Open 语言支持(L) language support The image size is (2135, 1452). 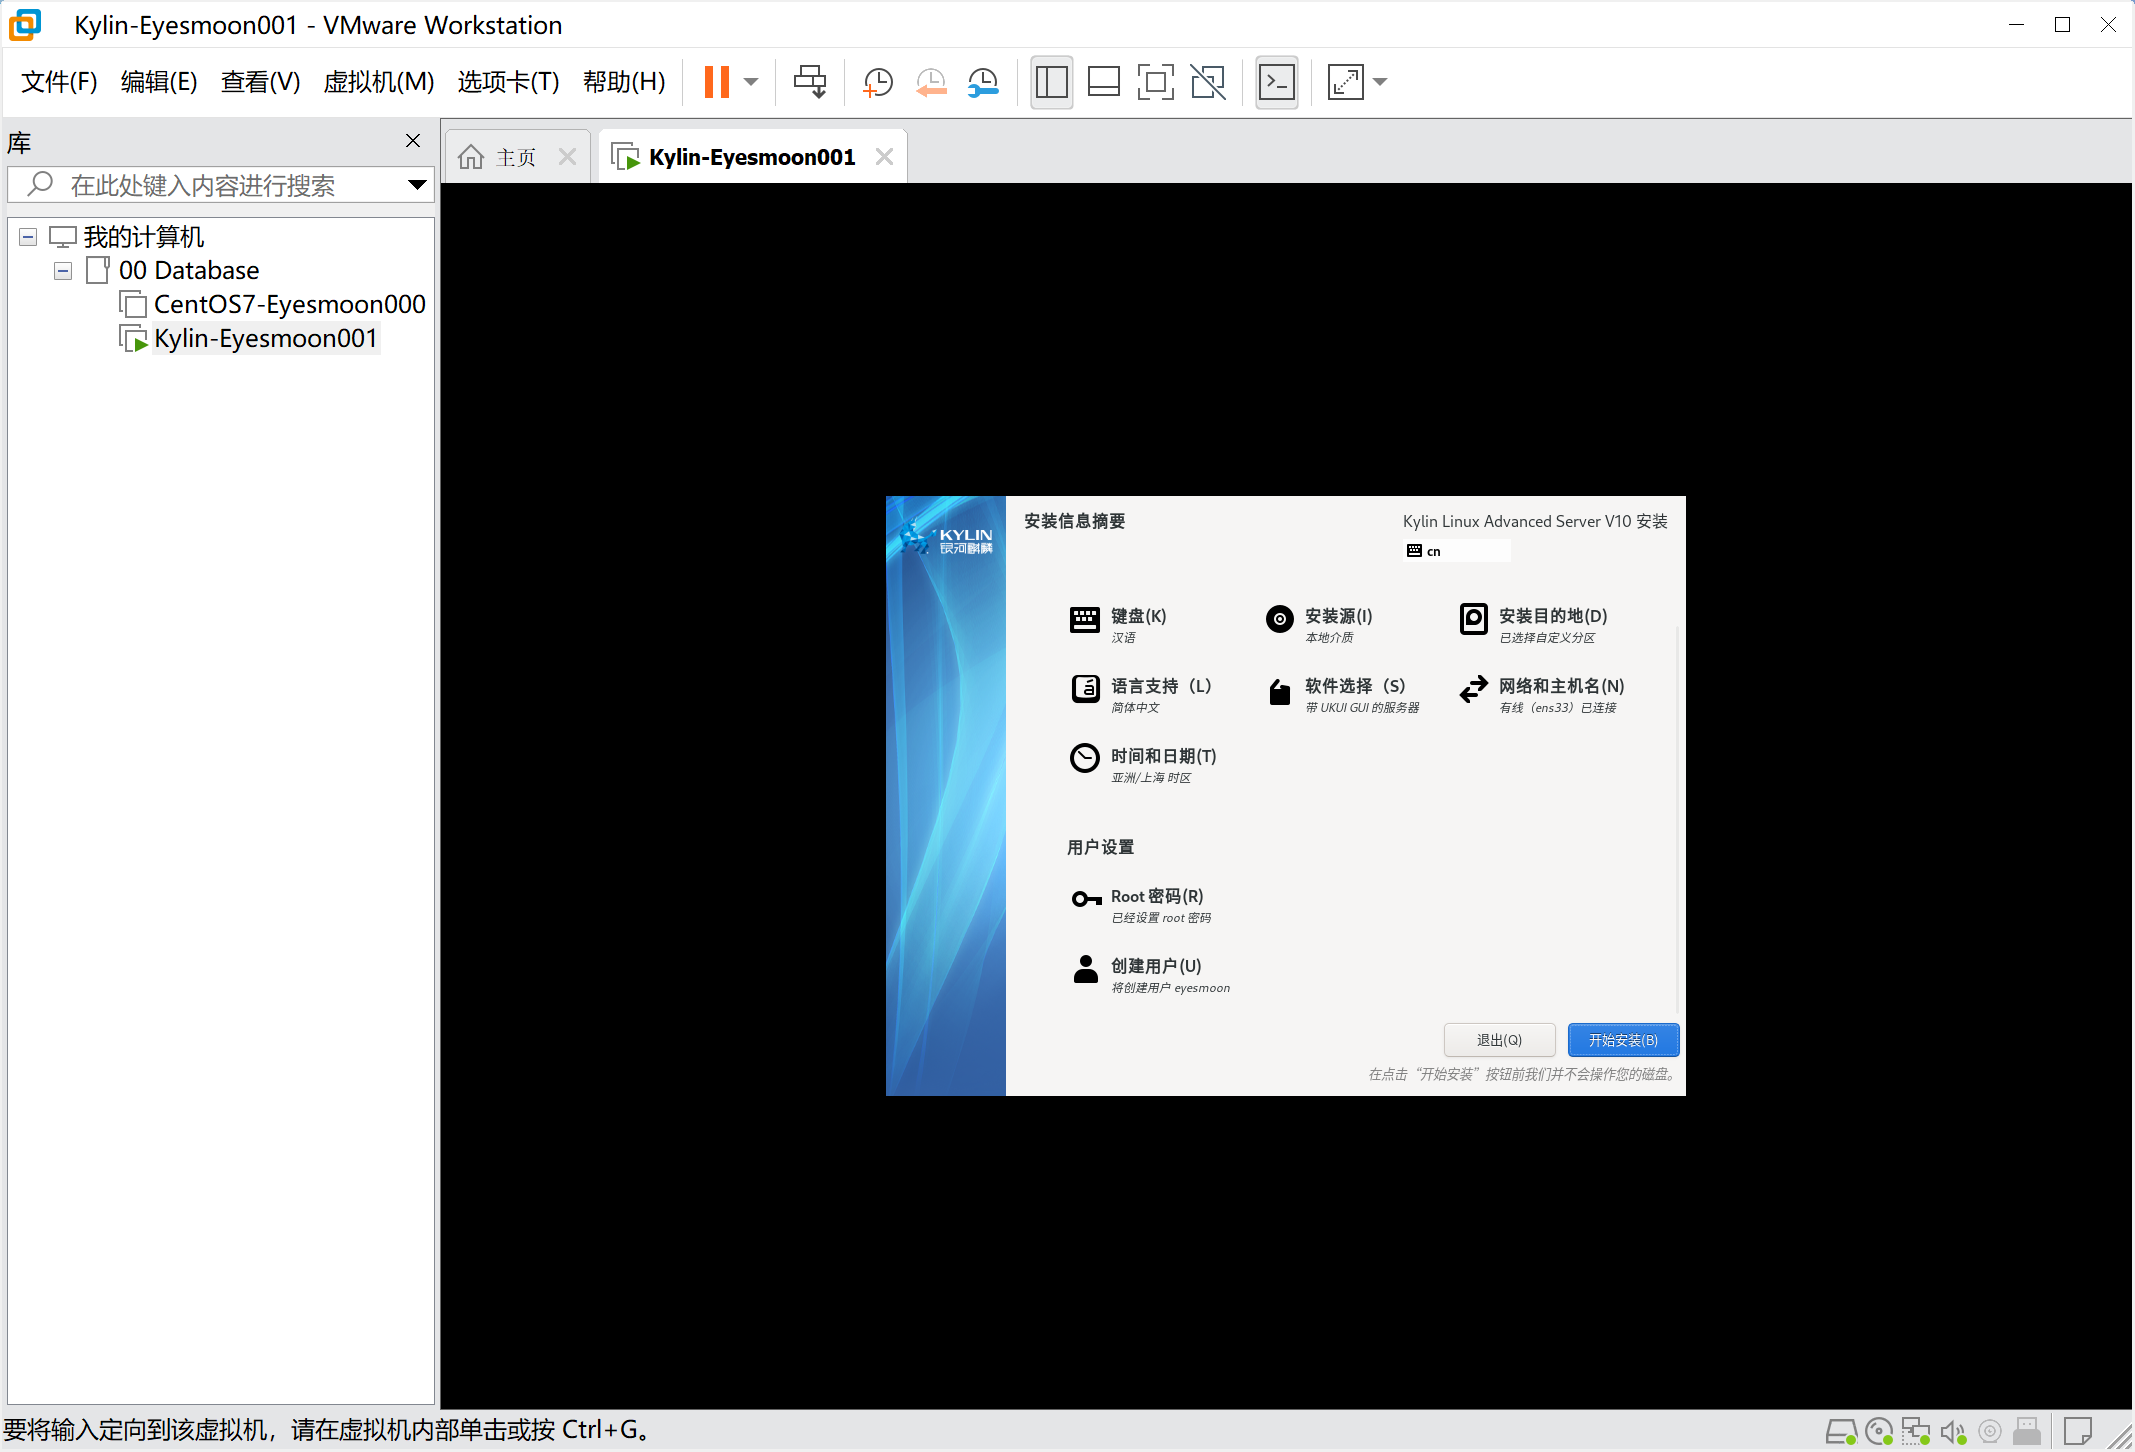pyautogui.click(x=1140, y=694)
